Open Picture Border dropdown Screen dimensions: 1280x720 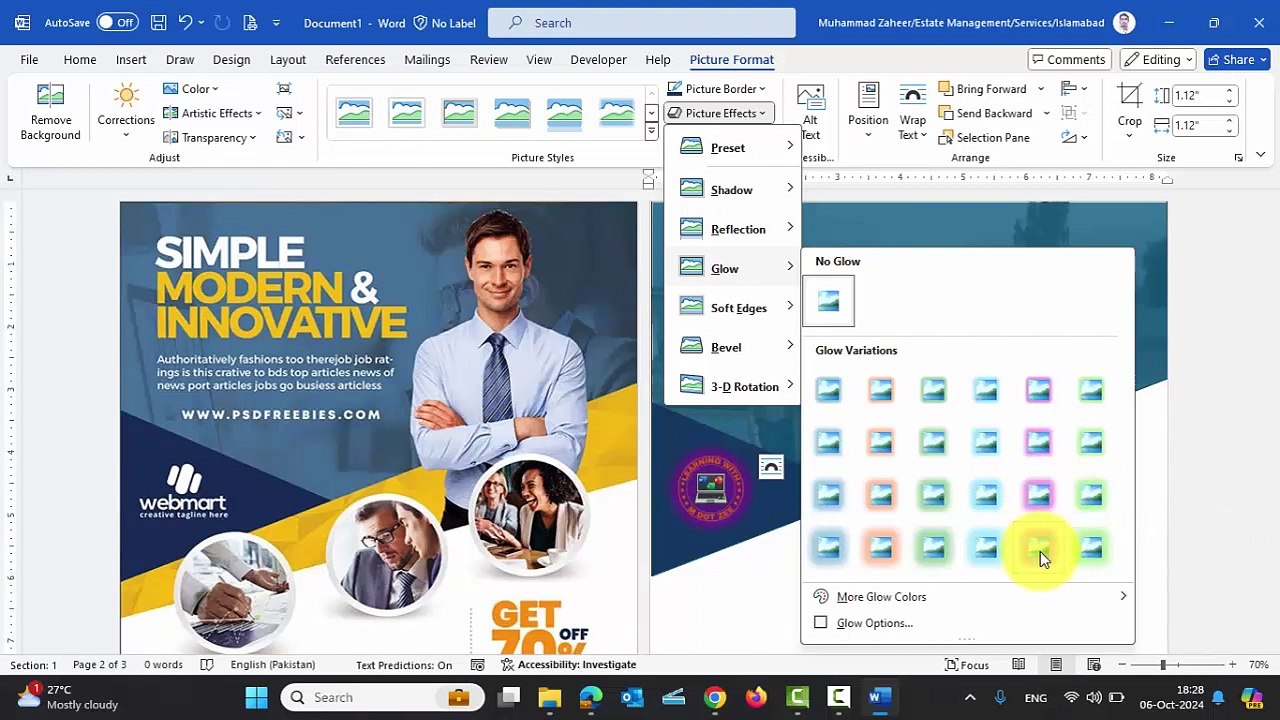click(717, 89)
